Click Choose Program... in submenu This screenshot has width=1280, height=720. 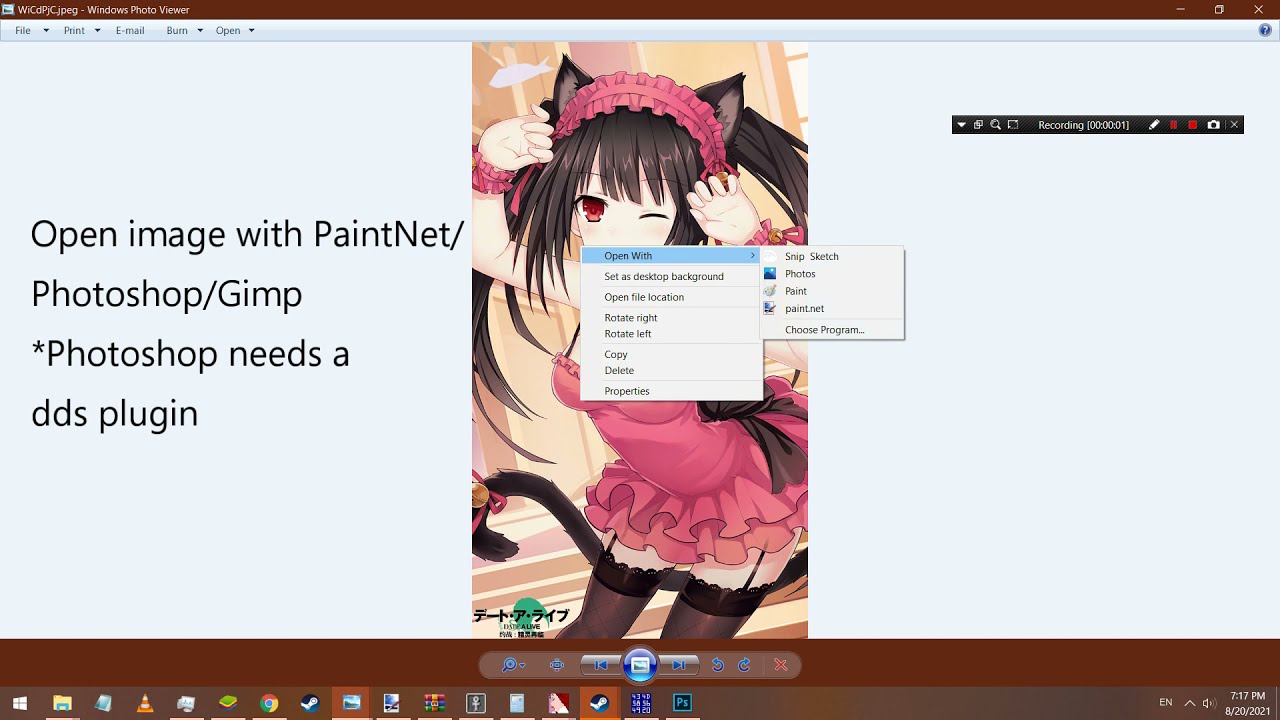point(832,330)
